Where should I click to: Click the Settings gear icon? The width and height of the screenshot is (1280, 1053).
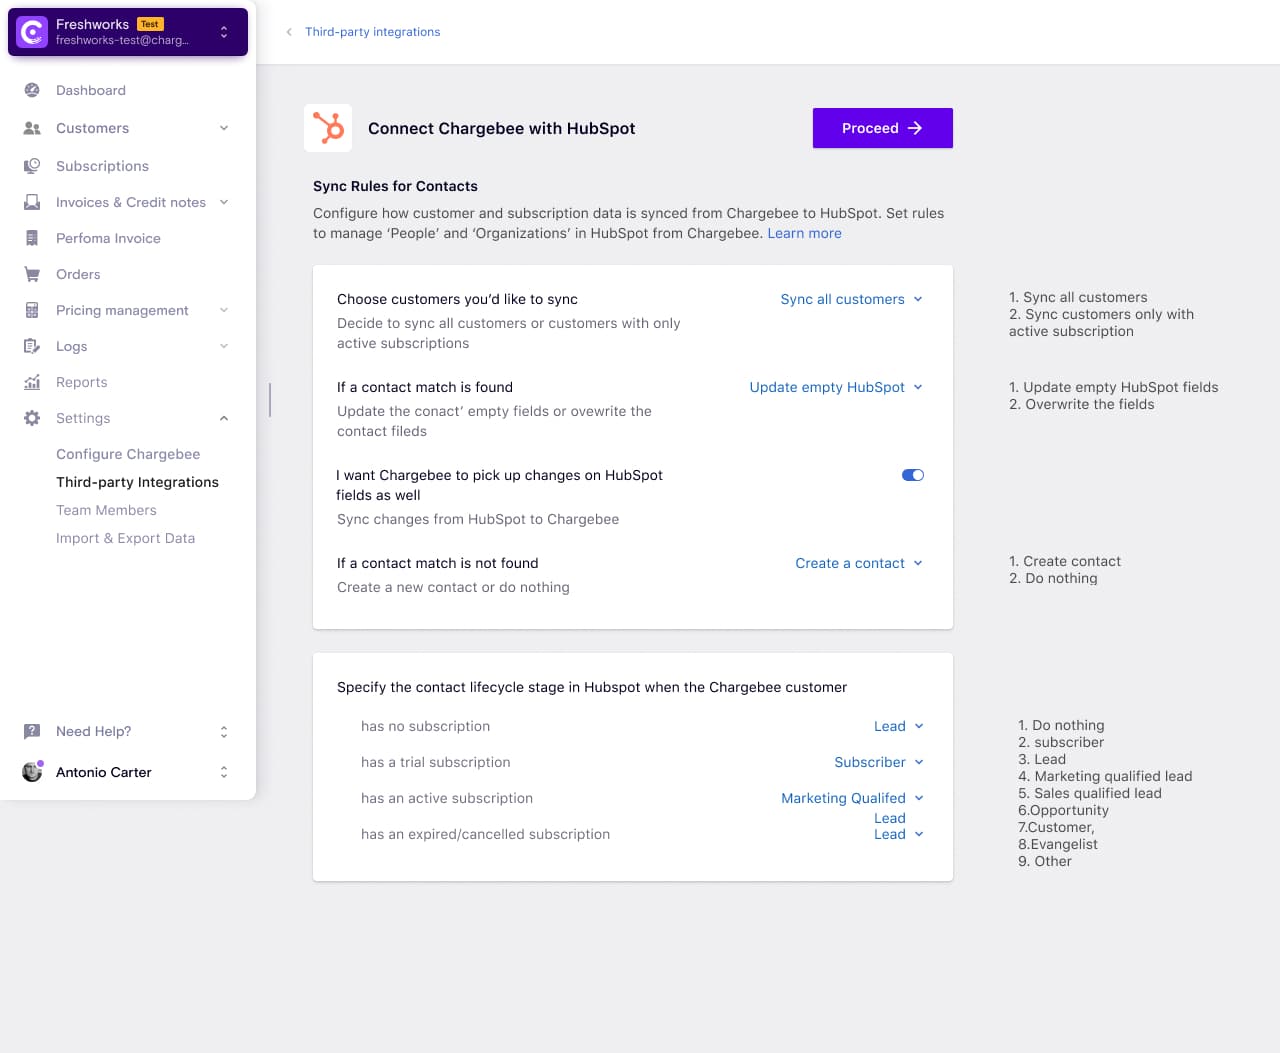pos(32,418)
